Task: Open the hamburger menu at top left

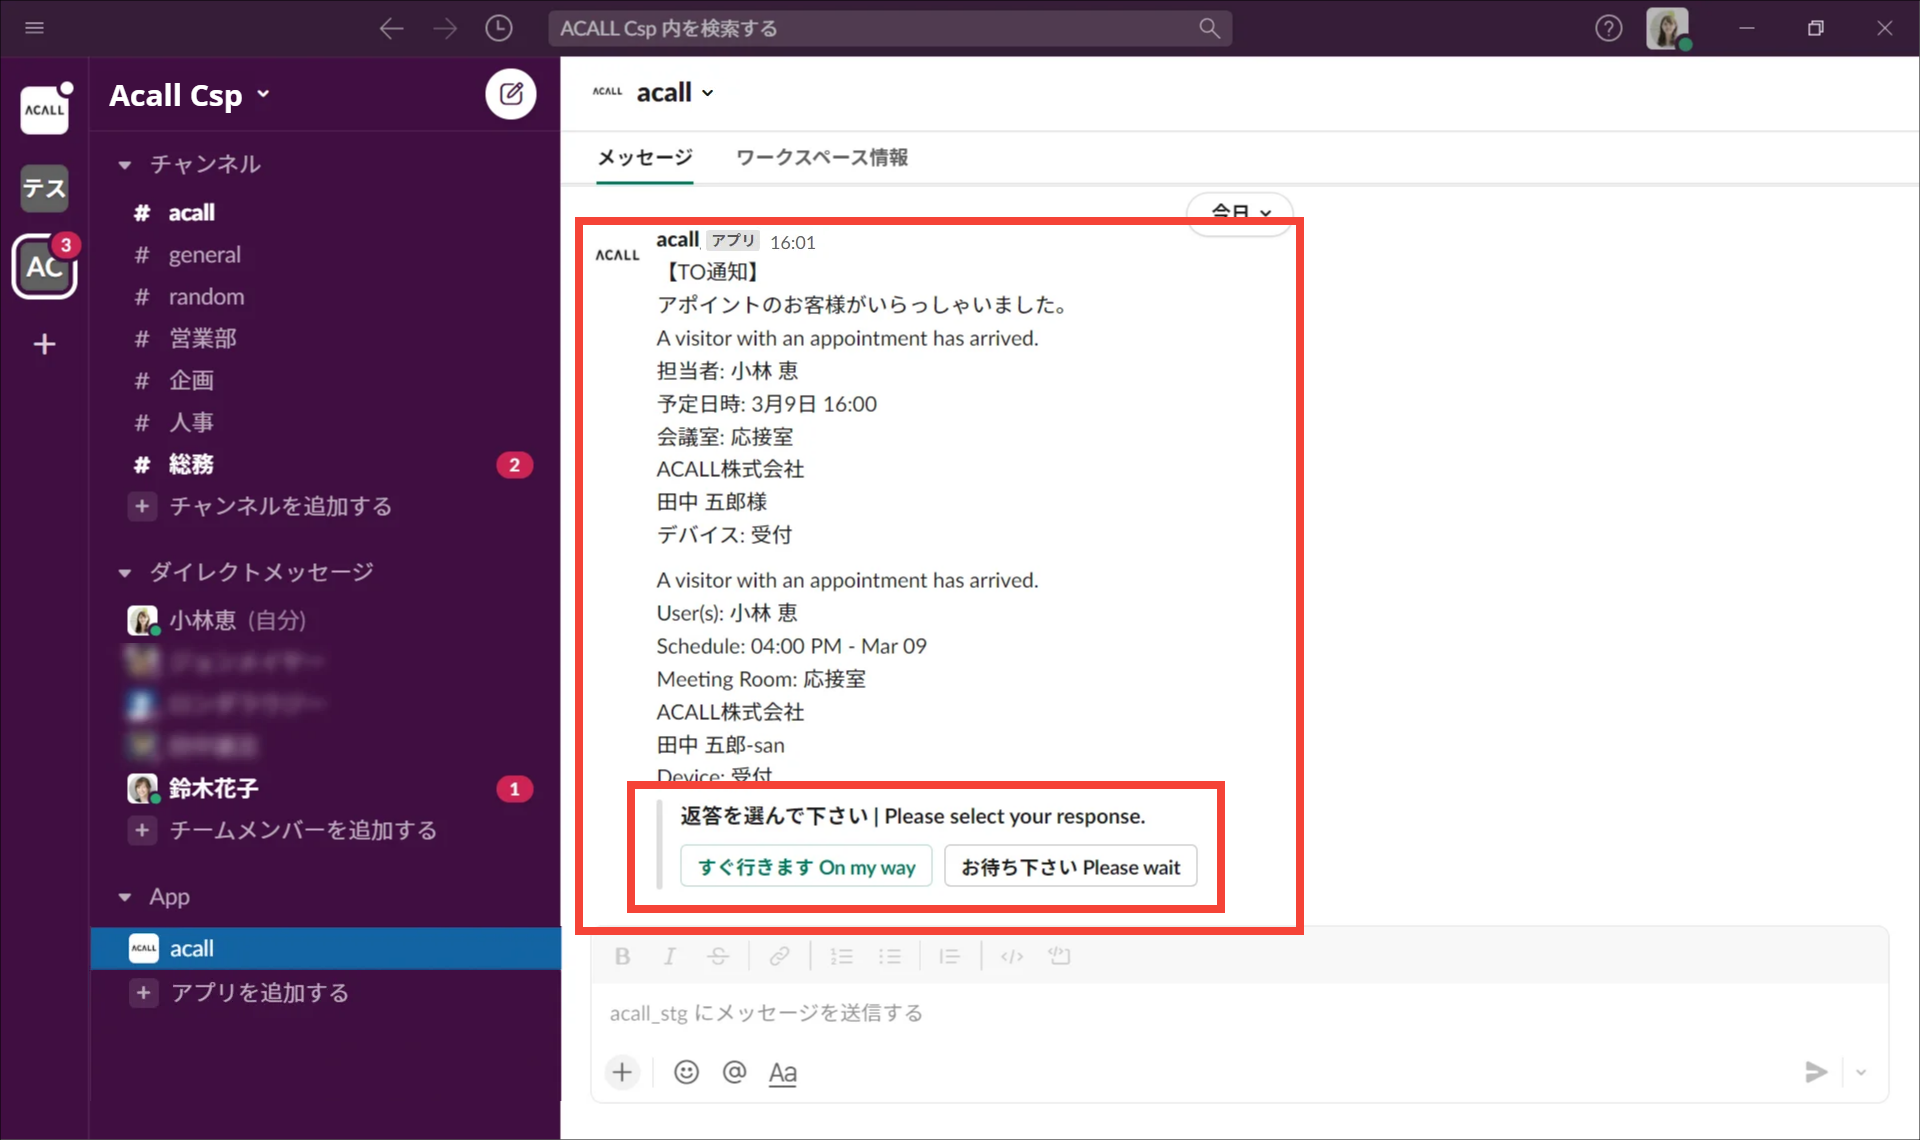Action: [34, 28]
